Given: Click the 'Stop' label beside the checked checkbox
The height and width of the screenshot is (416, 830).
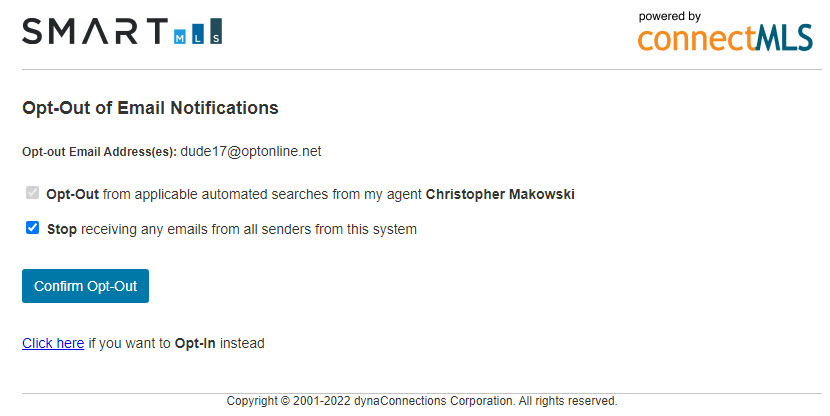Looking at the screenshot, I should point(62,229).
